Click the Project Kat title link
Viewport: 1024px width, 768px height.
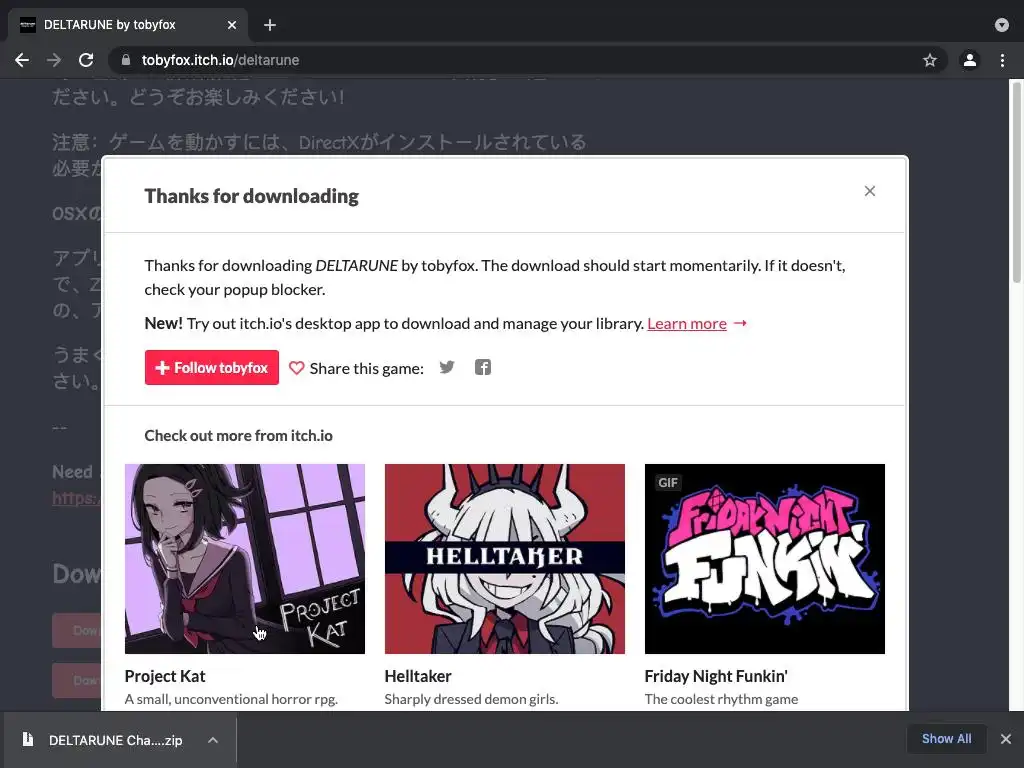(x=165, y=676)
